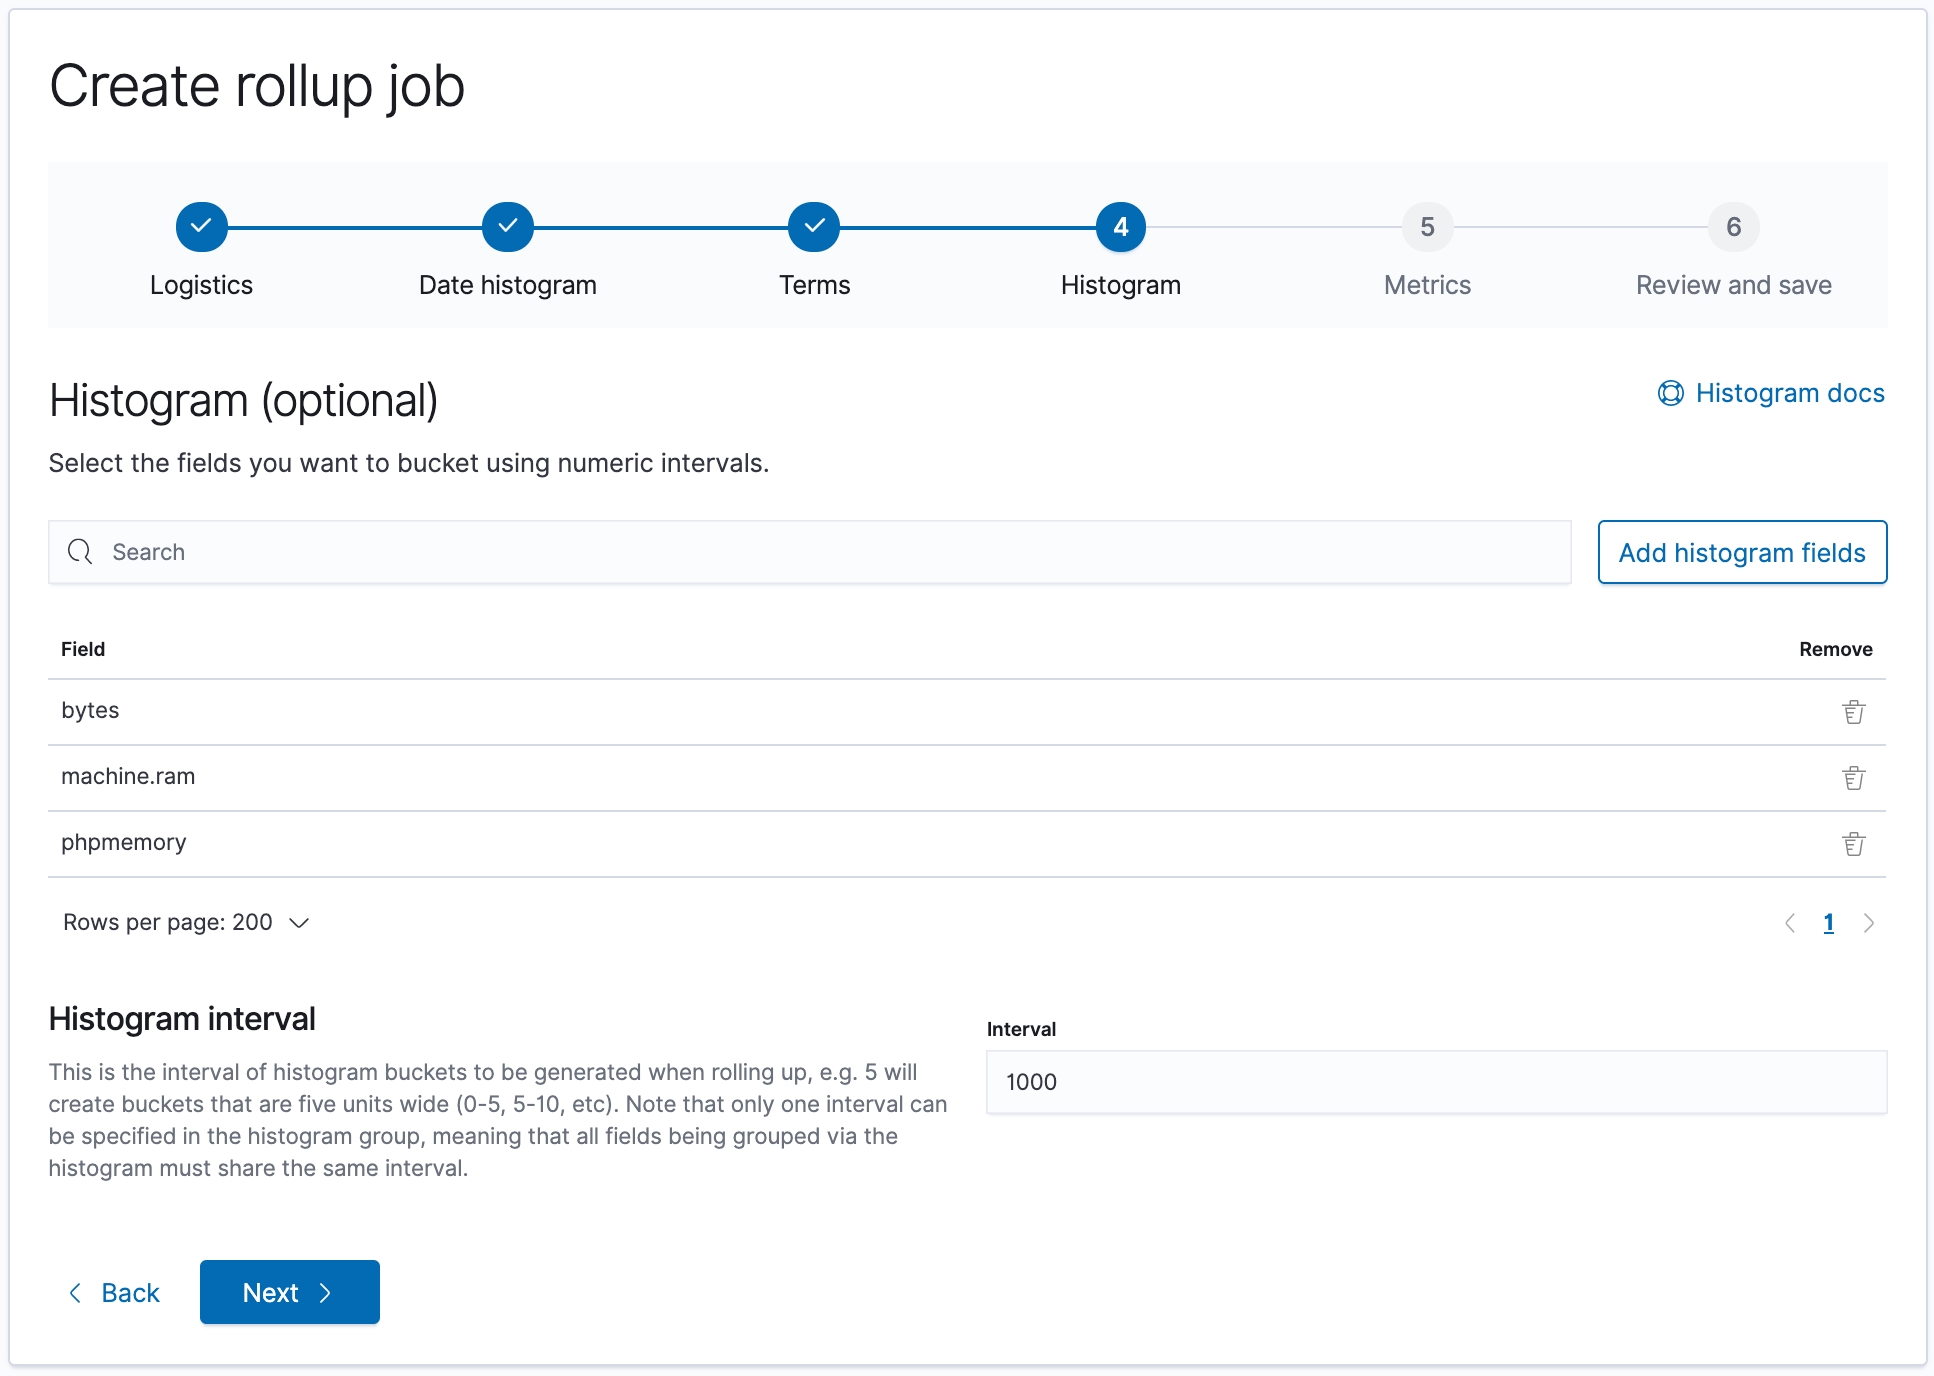Go Back to previous step

(x=114, y=1292)
